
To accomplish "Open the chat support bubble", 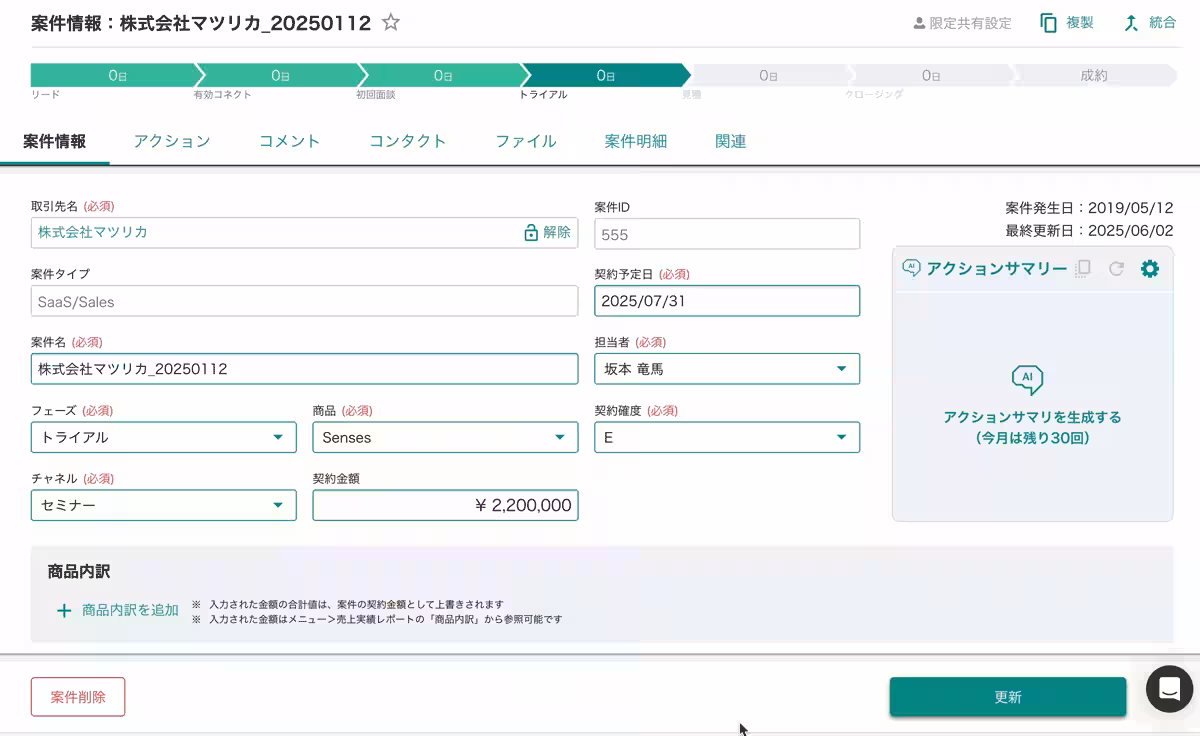I will [1168, 689].
